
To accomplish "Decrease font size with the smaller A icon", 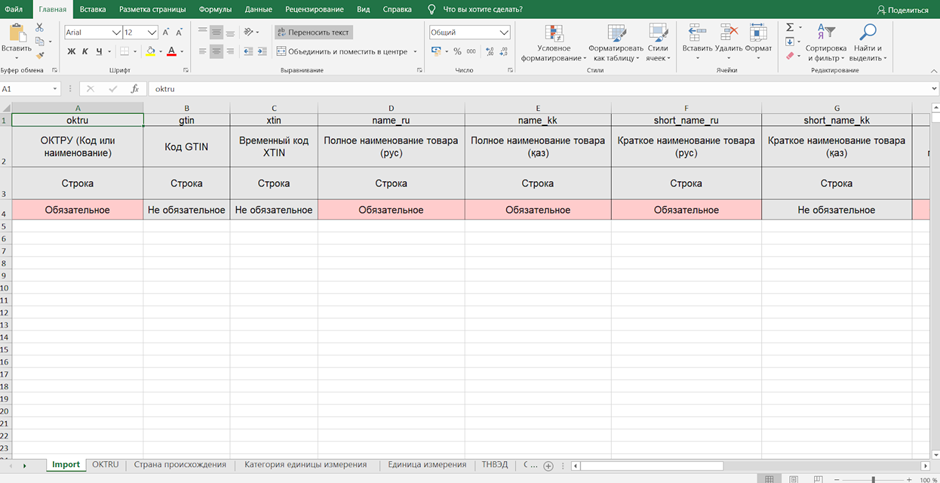I will pos(179,32).
